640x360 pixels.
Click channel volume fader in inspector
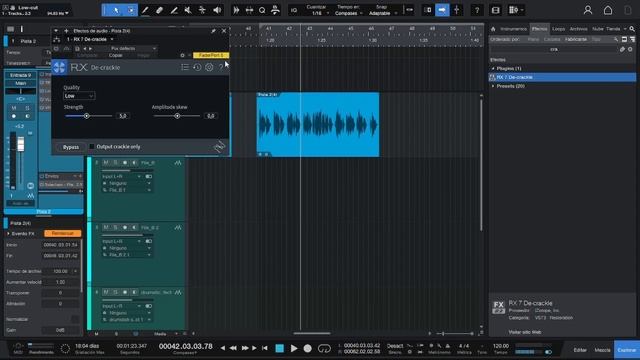pyautogui.click(x=20, y=144)
